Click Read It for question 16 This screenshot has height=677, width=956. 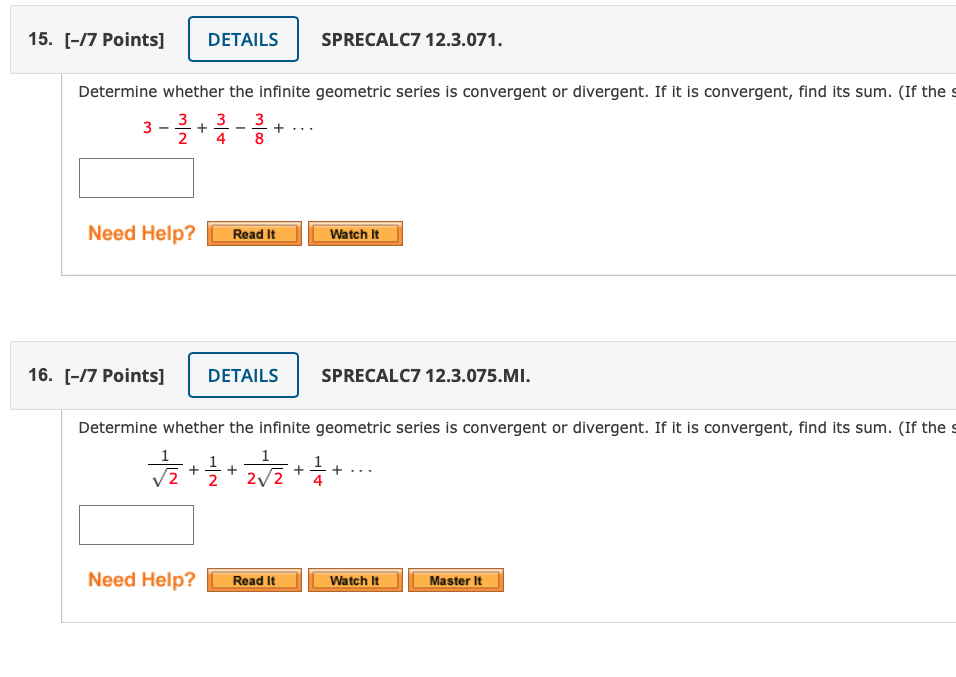click(253, 579)
